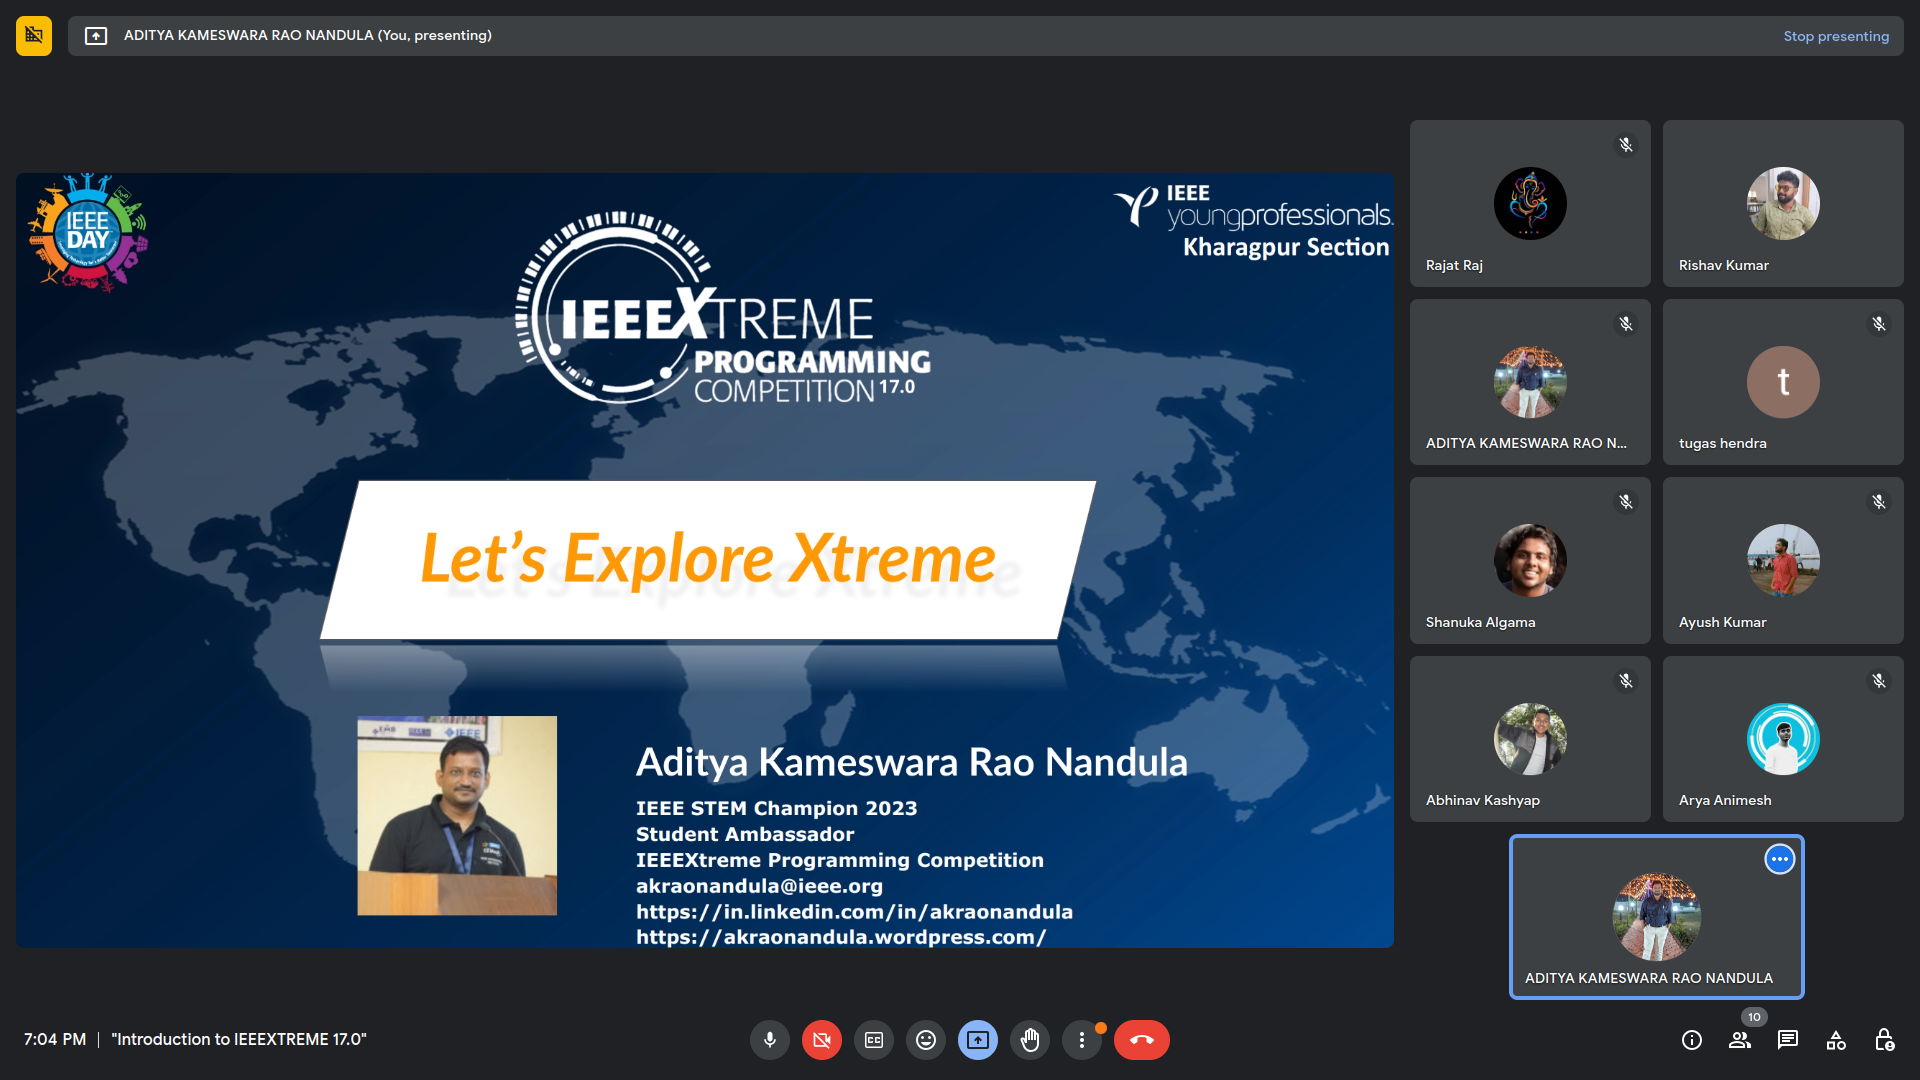
Task: Stop presenting the screen
Action: pyautogui.click(x=1836, y=36)
